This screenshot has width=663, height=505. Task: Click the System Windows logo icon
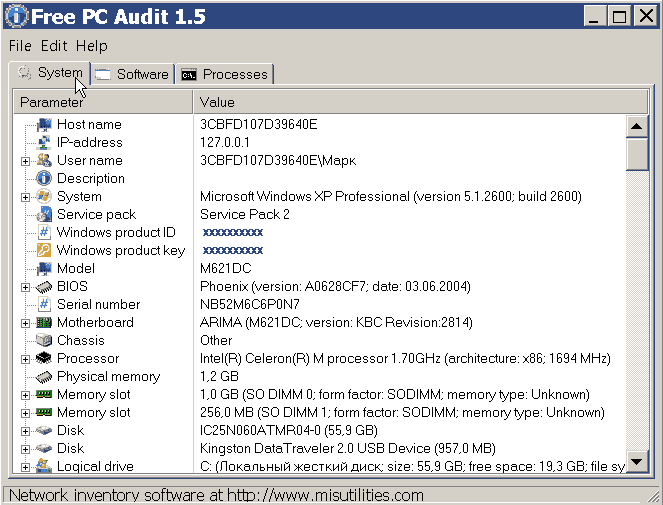coord(44,196)
